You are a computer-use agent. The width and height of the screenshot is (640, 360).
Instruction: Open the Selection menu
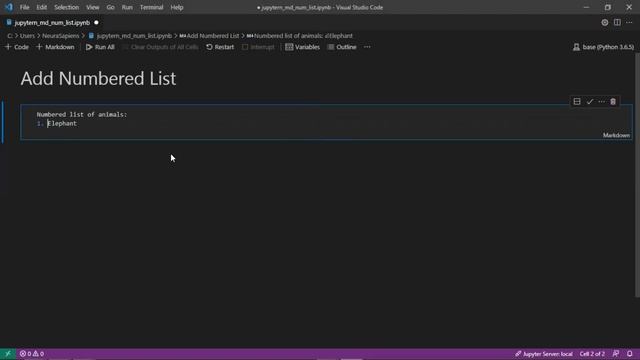[x=67, y=7]
